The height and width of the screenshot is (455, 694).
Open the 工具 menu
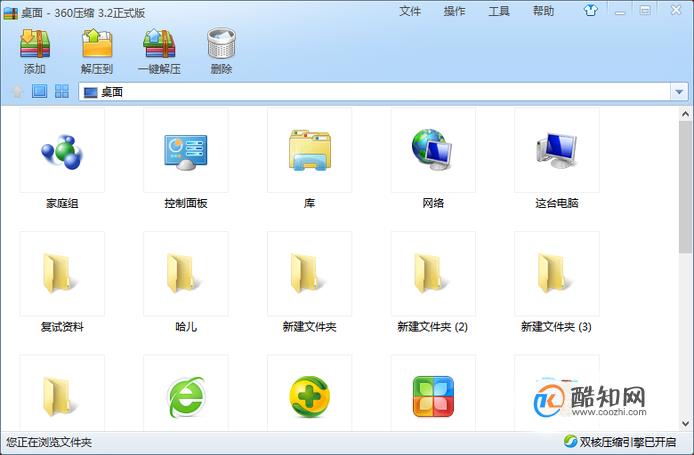click(x=499, y=11)
